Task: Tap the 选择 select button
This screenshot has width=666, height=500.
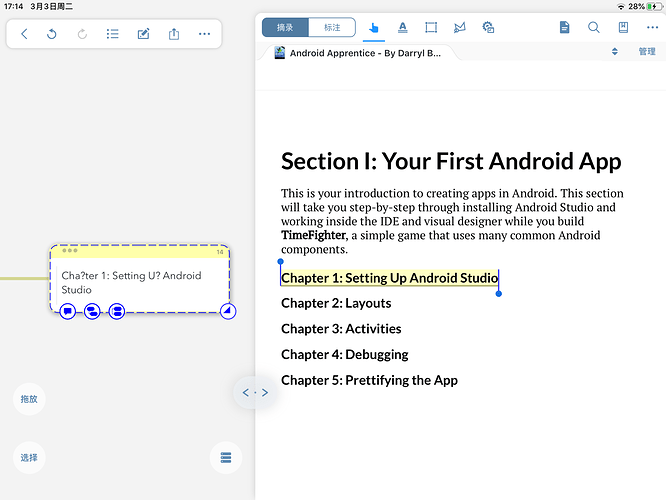Action: pos(29,458)
